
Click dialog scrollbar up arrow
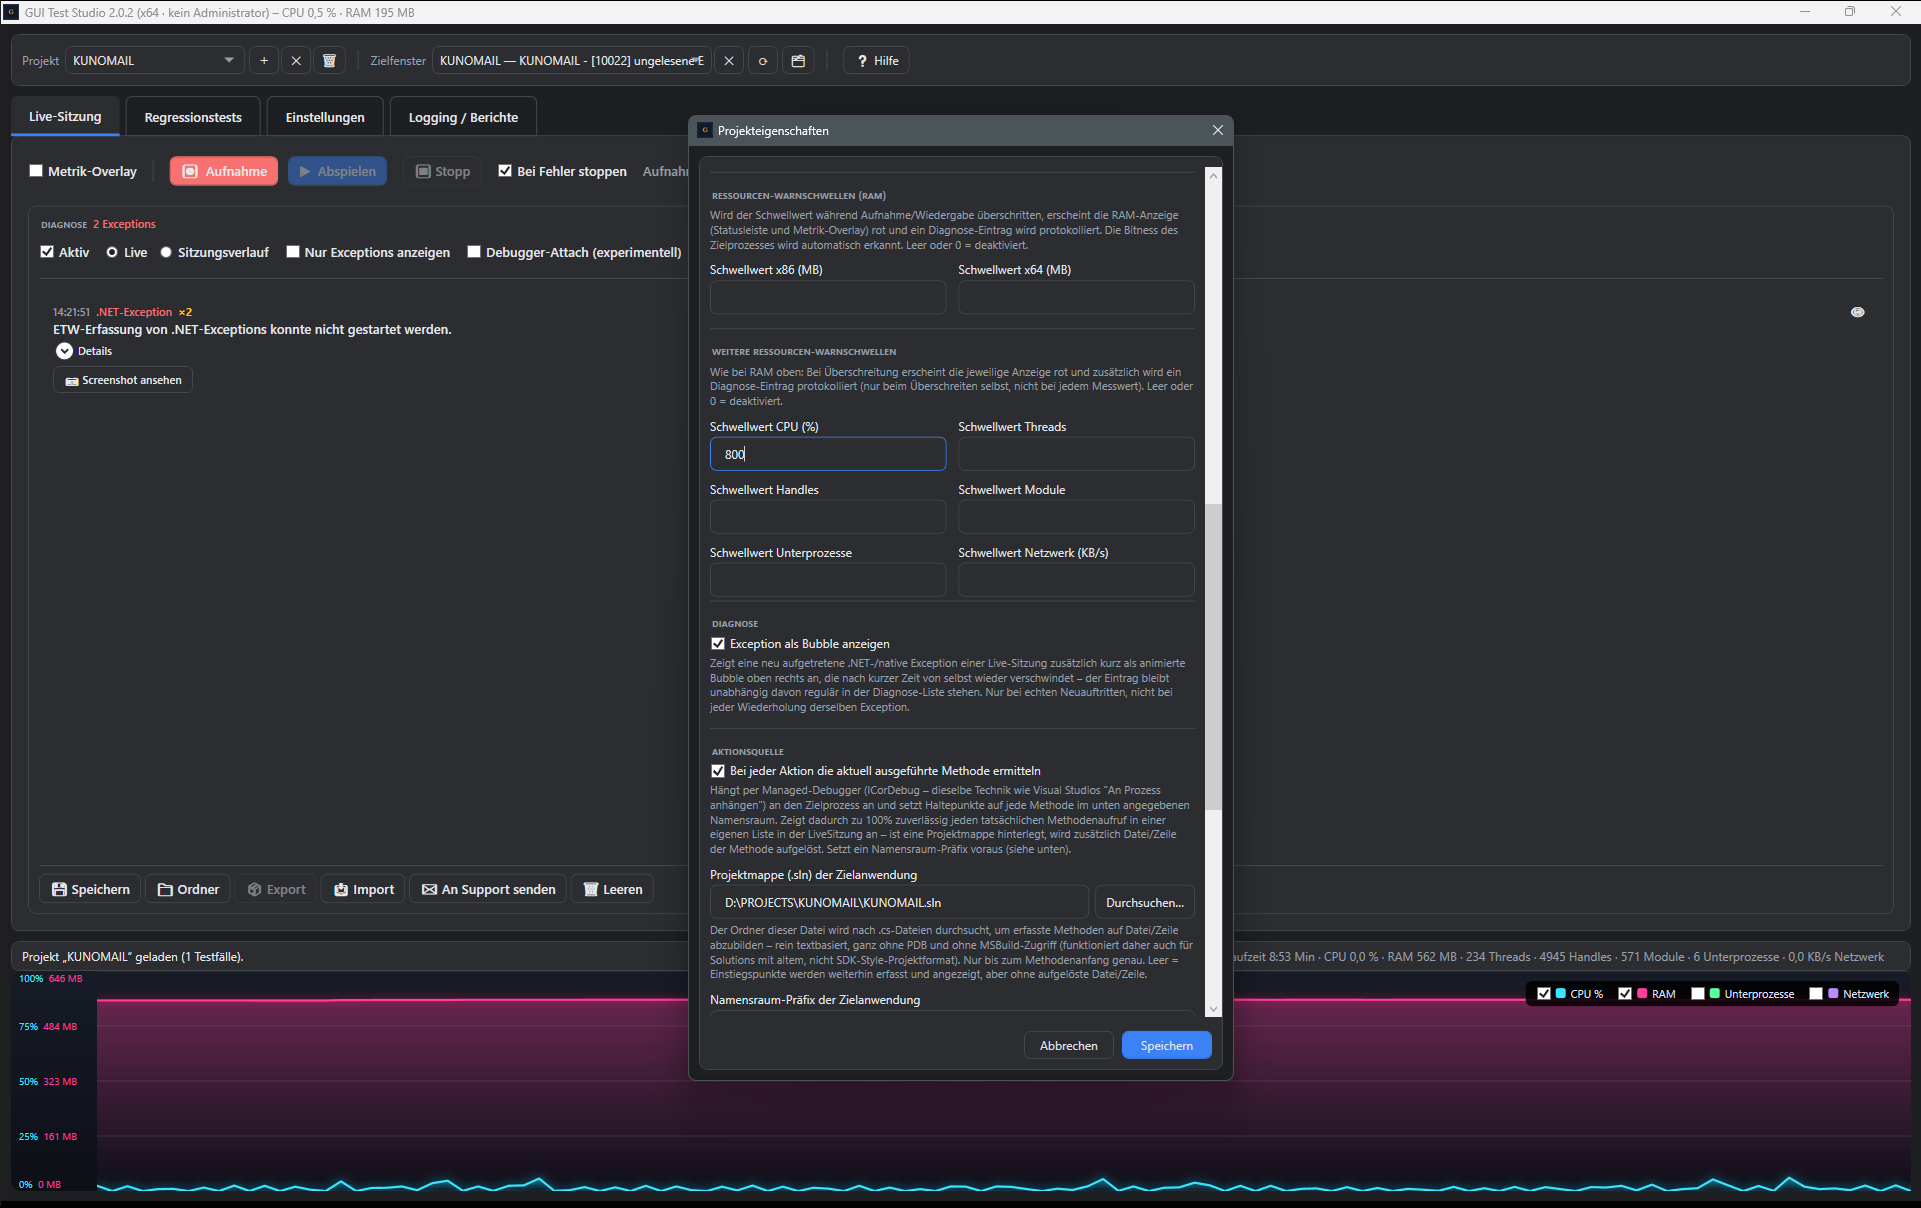click(1214, 175)
